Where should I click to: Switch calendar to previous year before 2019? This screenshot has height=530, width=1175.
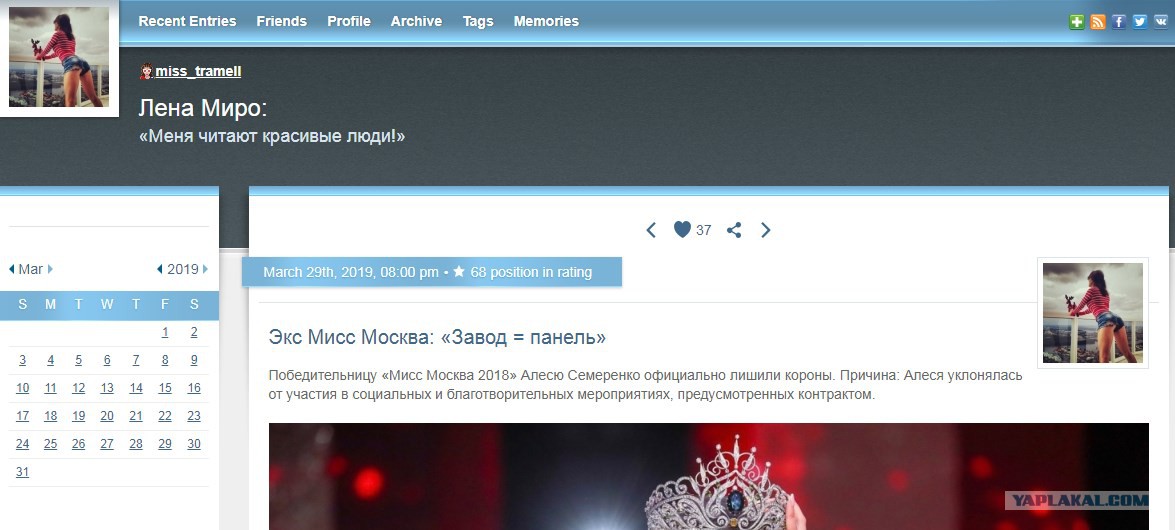click(x=160, y=269)
